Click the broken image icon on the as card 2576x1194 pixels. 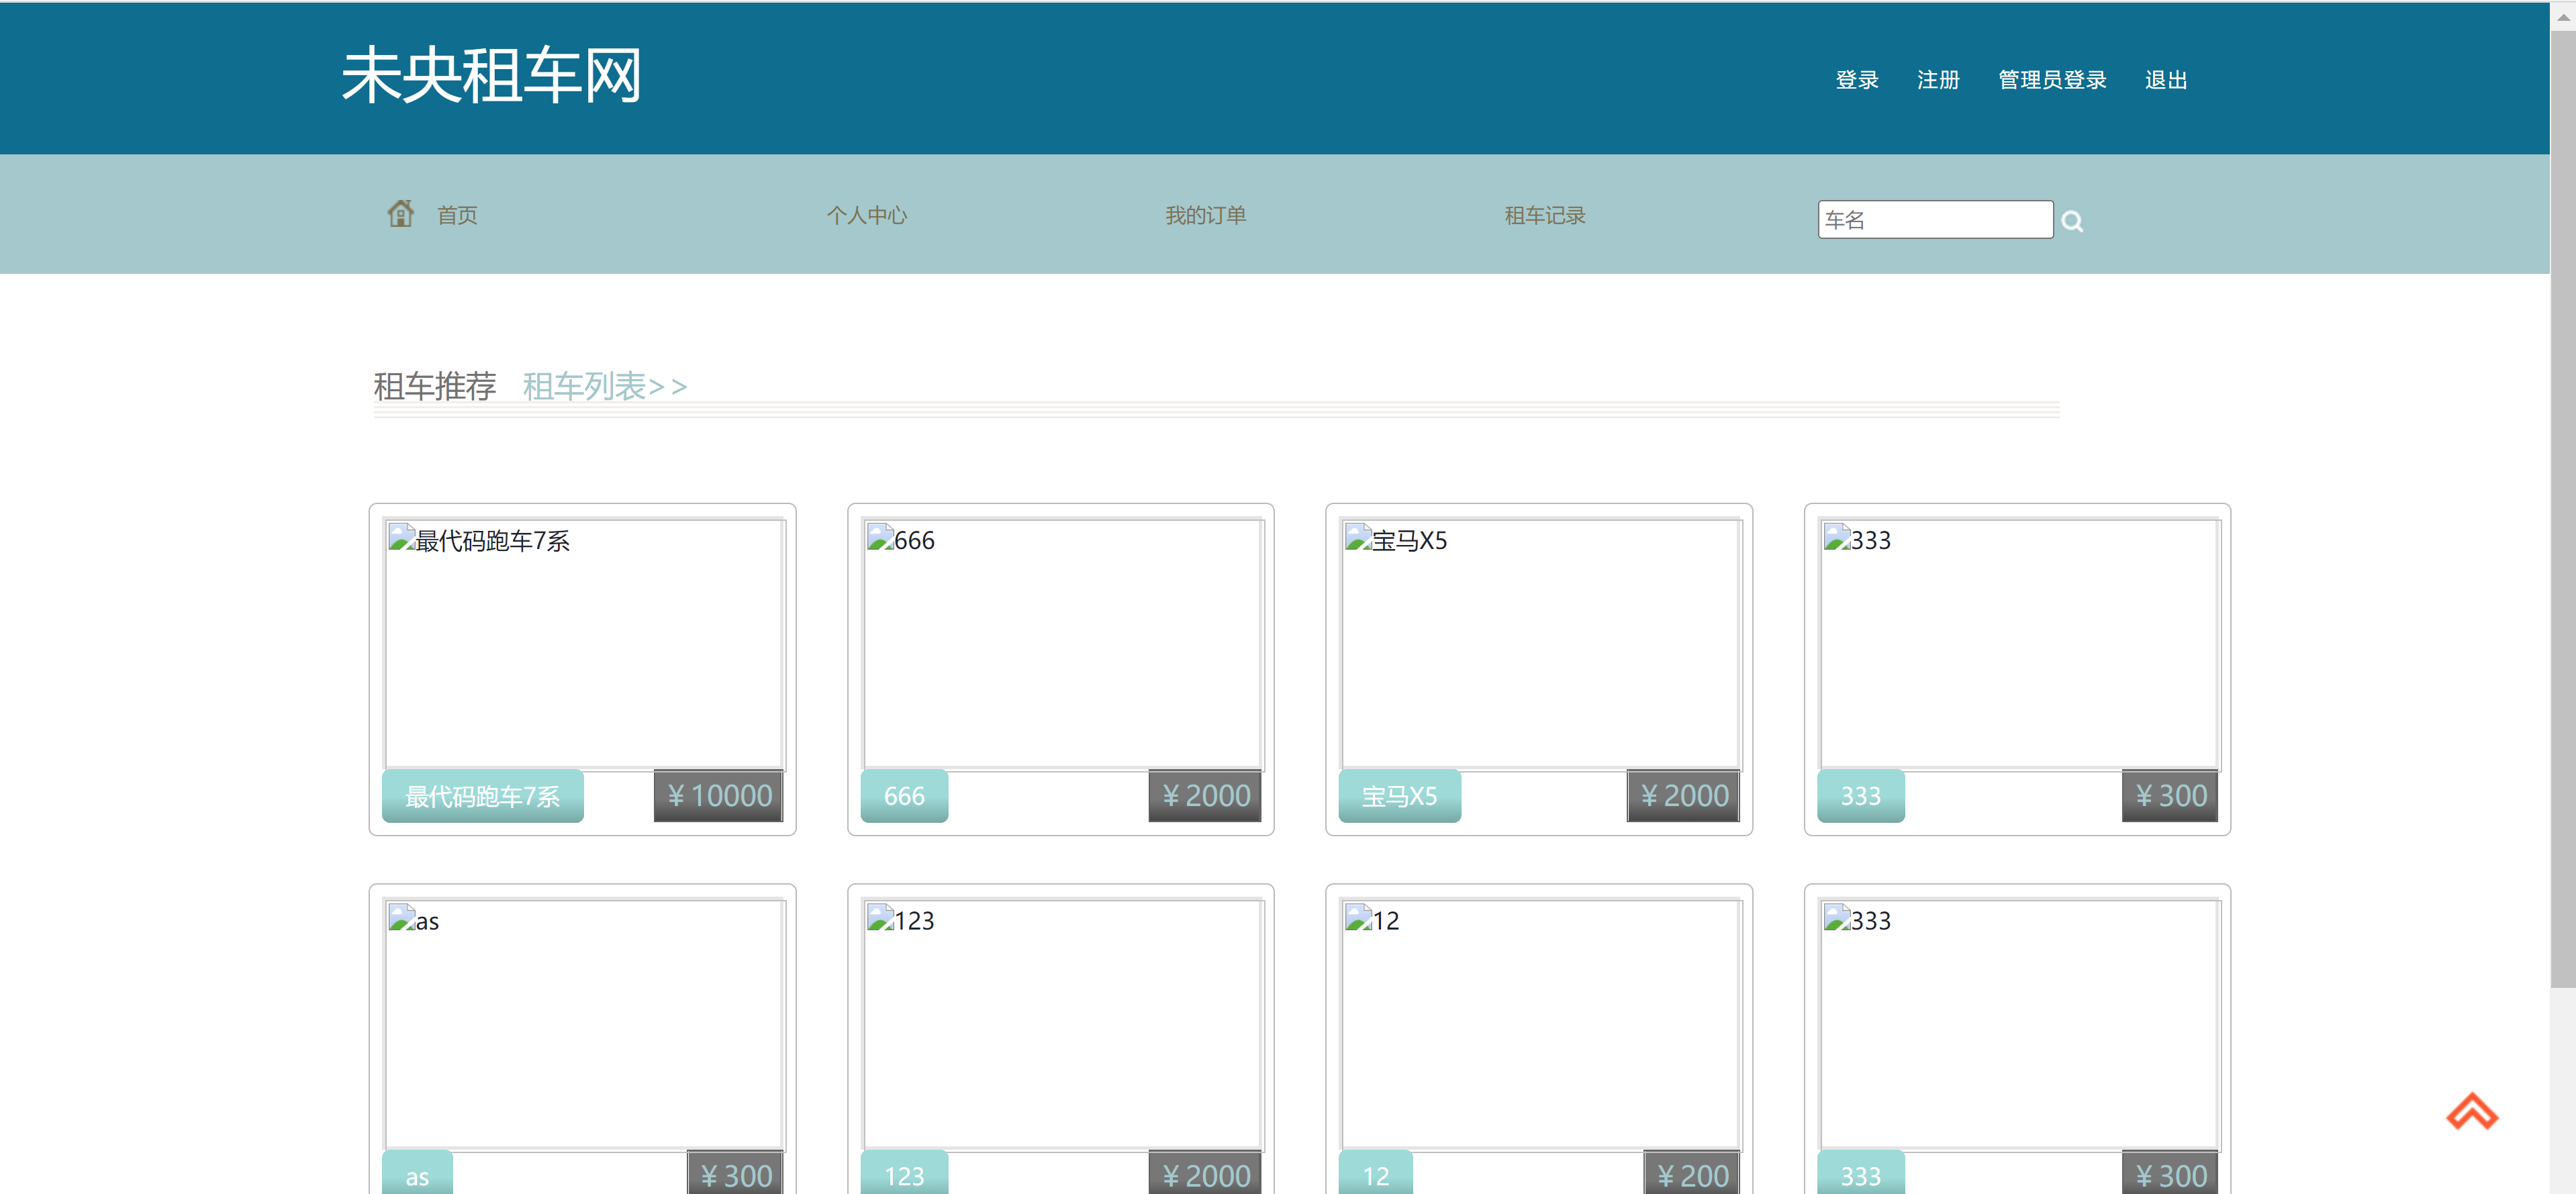click(x=399, y=918)
